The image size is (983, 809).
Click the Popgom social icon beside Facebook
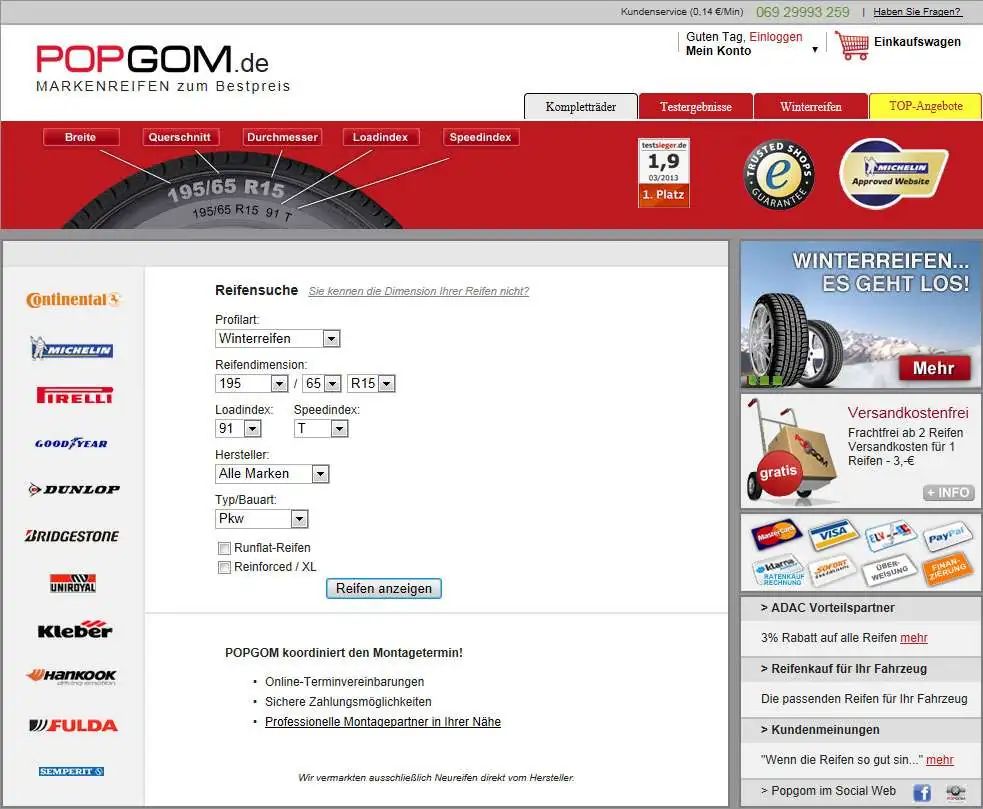point(955,793)
